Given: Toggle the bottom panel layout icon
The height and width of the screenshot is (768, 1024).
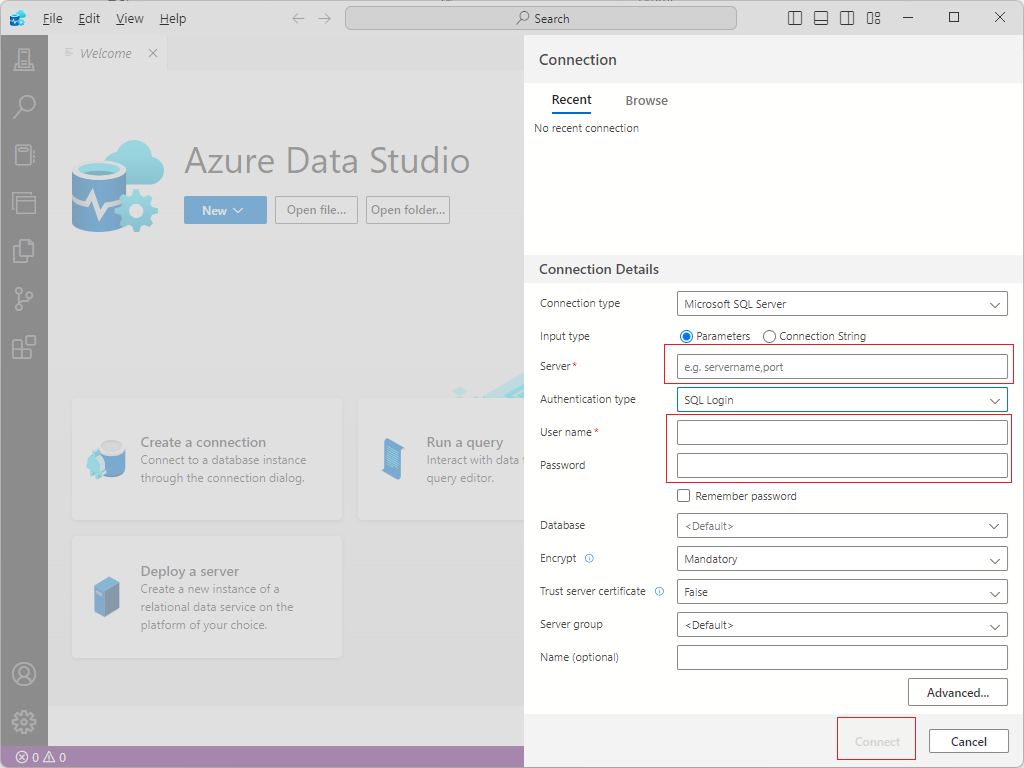Looking at the screenshot, I should [821, 18].
